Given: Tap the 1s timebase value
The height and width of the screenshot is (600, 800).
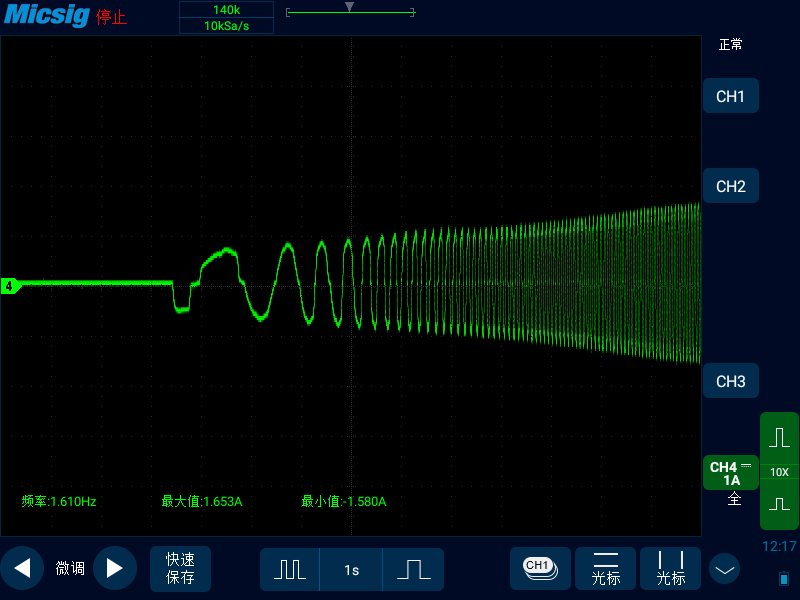Looking at the screenshot, I should [x=351, y=570].
